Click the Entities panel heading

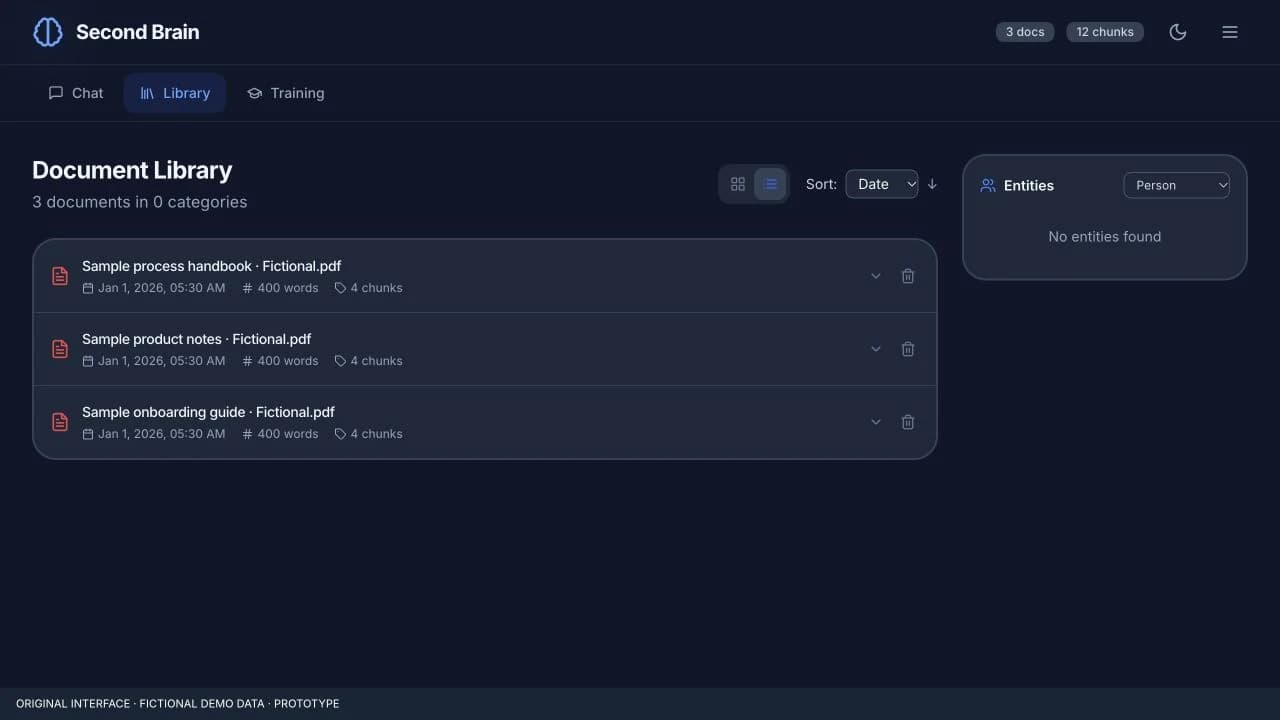(1029, 185)
